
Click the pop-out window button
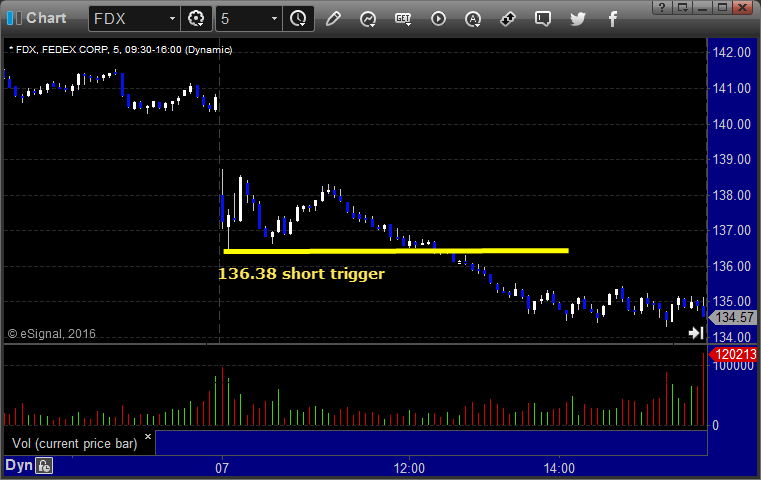coord(682,7)
